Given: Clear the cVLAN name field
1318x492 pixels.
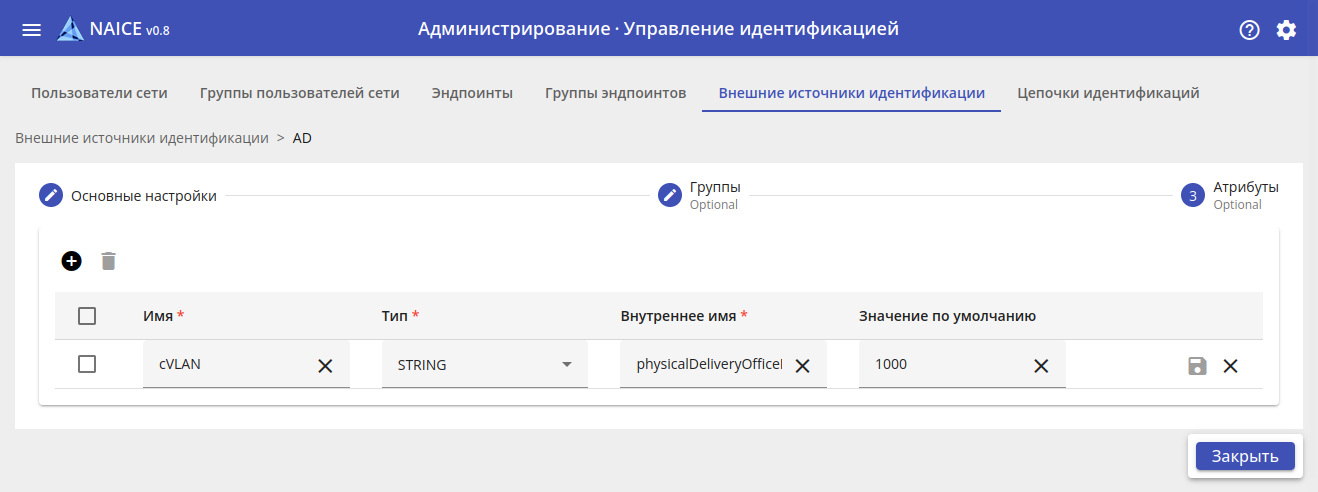Looking at the screenshot, I should (325, 366).
